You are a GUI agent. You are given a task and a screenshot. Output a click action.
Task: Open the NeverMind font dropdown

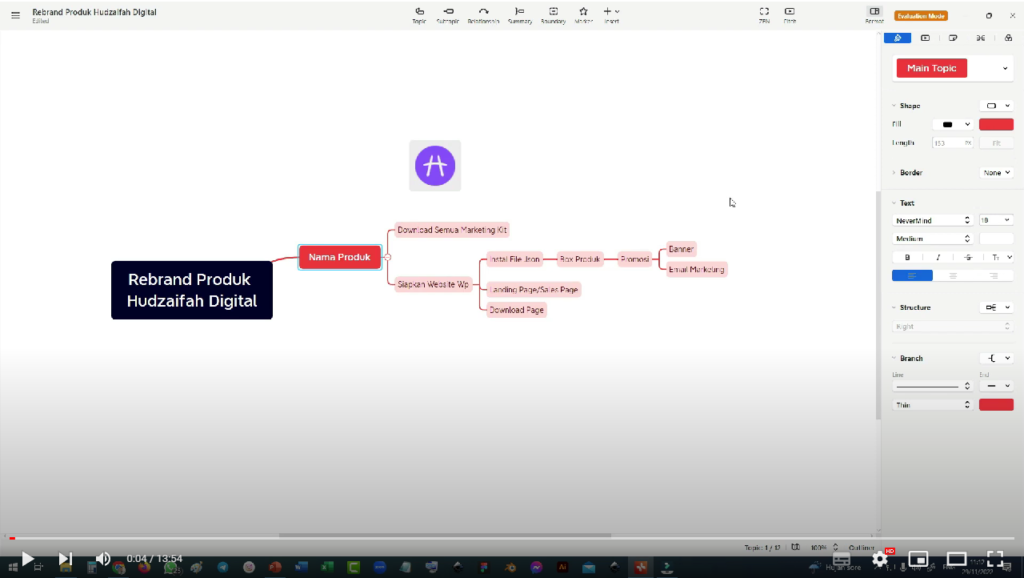pyautogui.click(x=931, y=220)
